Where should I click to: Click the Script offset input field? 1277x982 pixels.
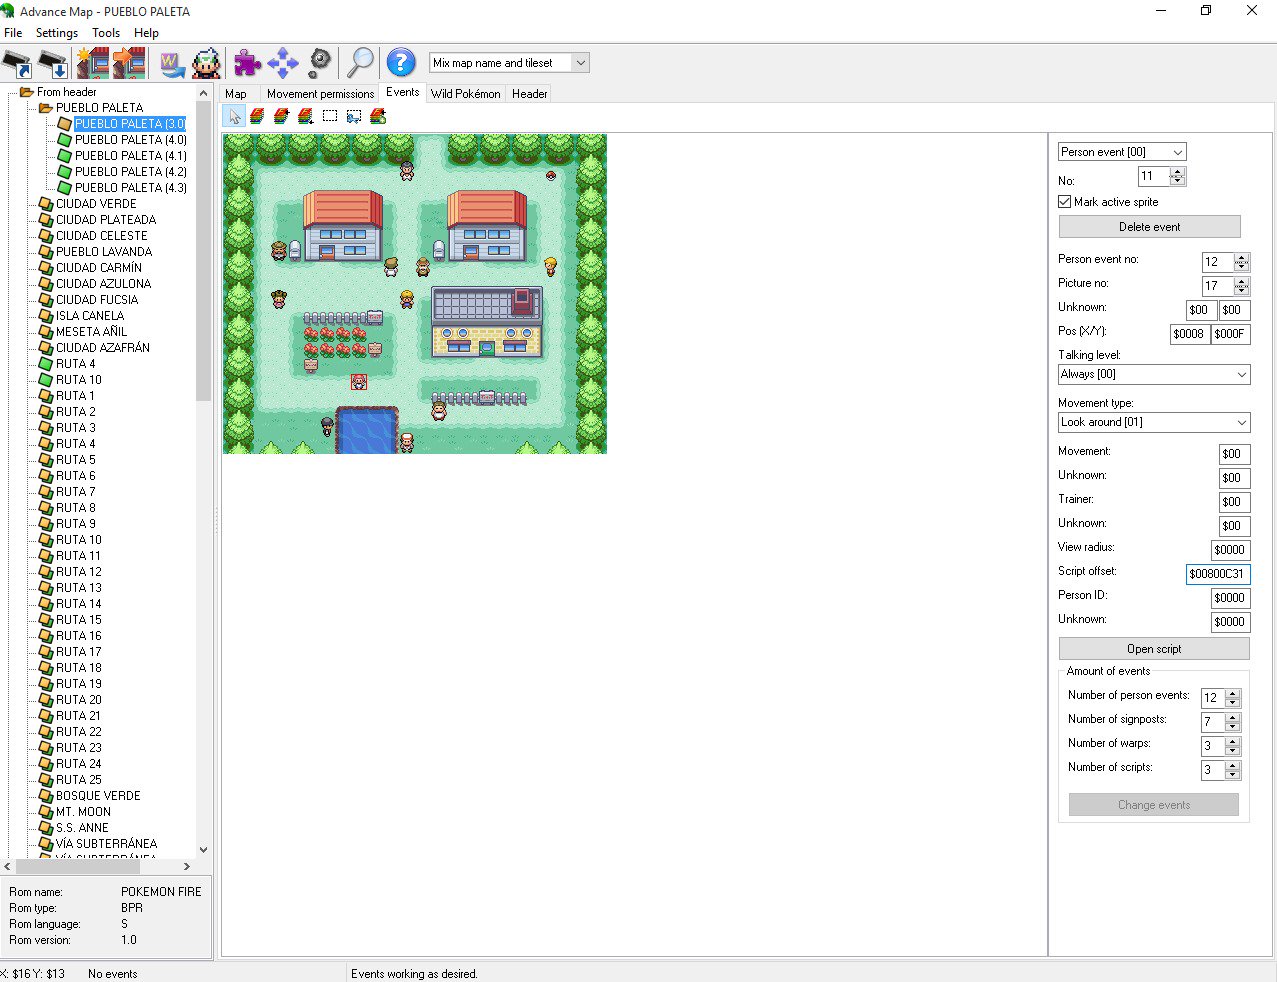pos(1218,574)
